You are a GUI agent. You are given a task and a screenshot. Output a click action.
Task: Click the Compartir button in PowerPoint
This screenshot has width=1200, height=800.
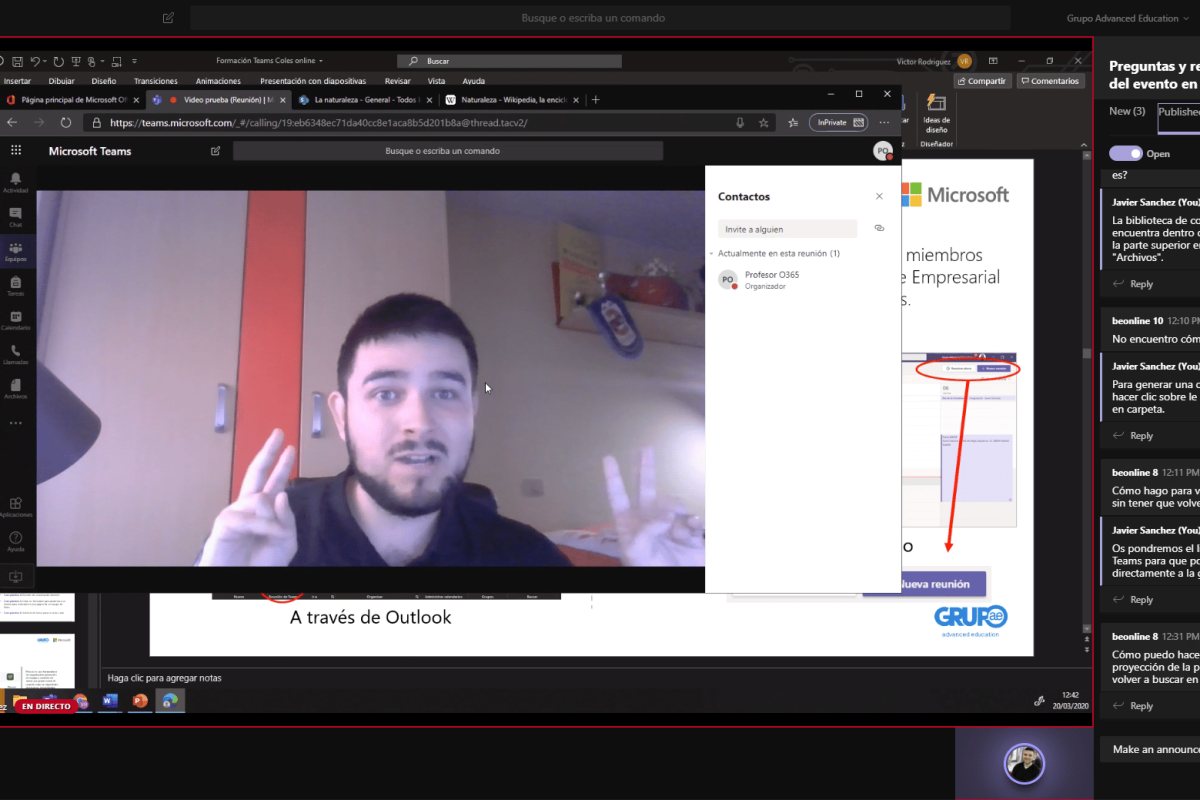982,81
